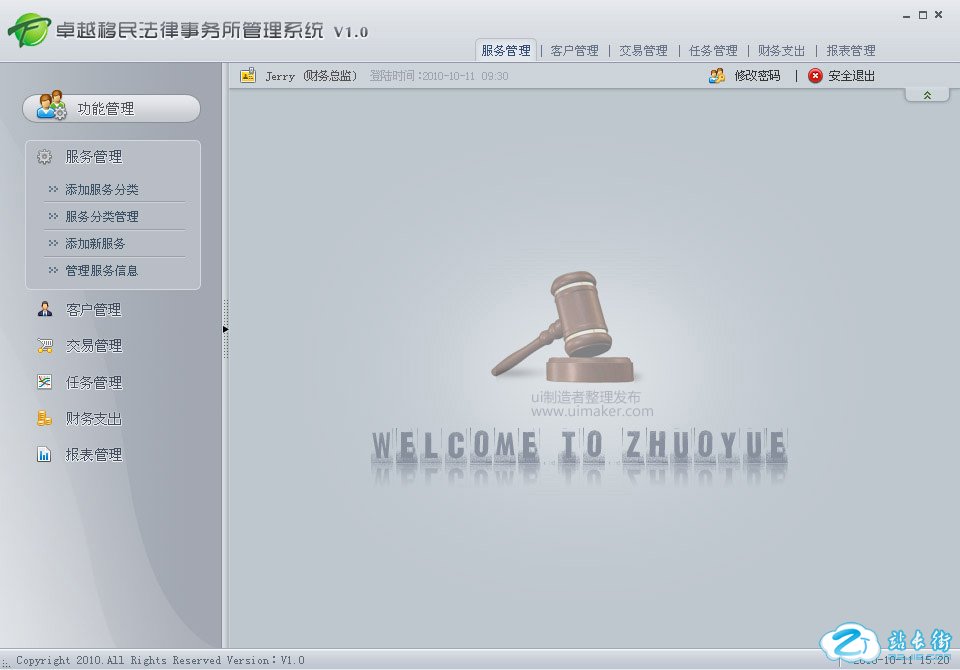Click the gear icon beside 服务管理

(x=44, y=157)
